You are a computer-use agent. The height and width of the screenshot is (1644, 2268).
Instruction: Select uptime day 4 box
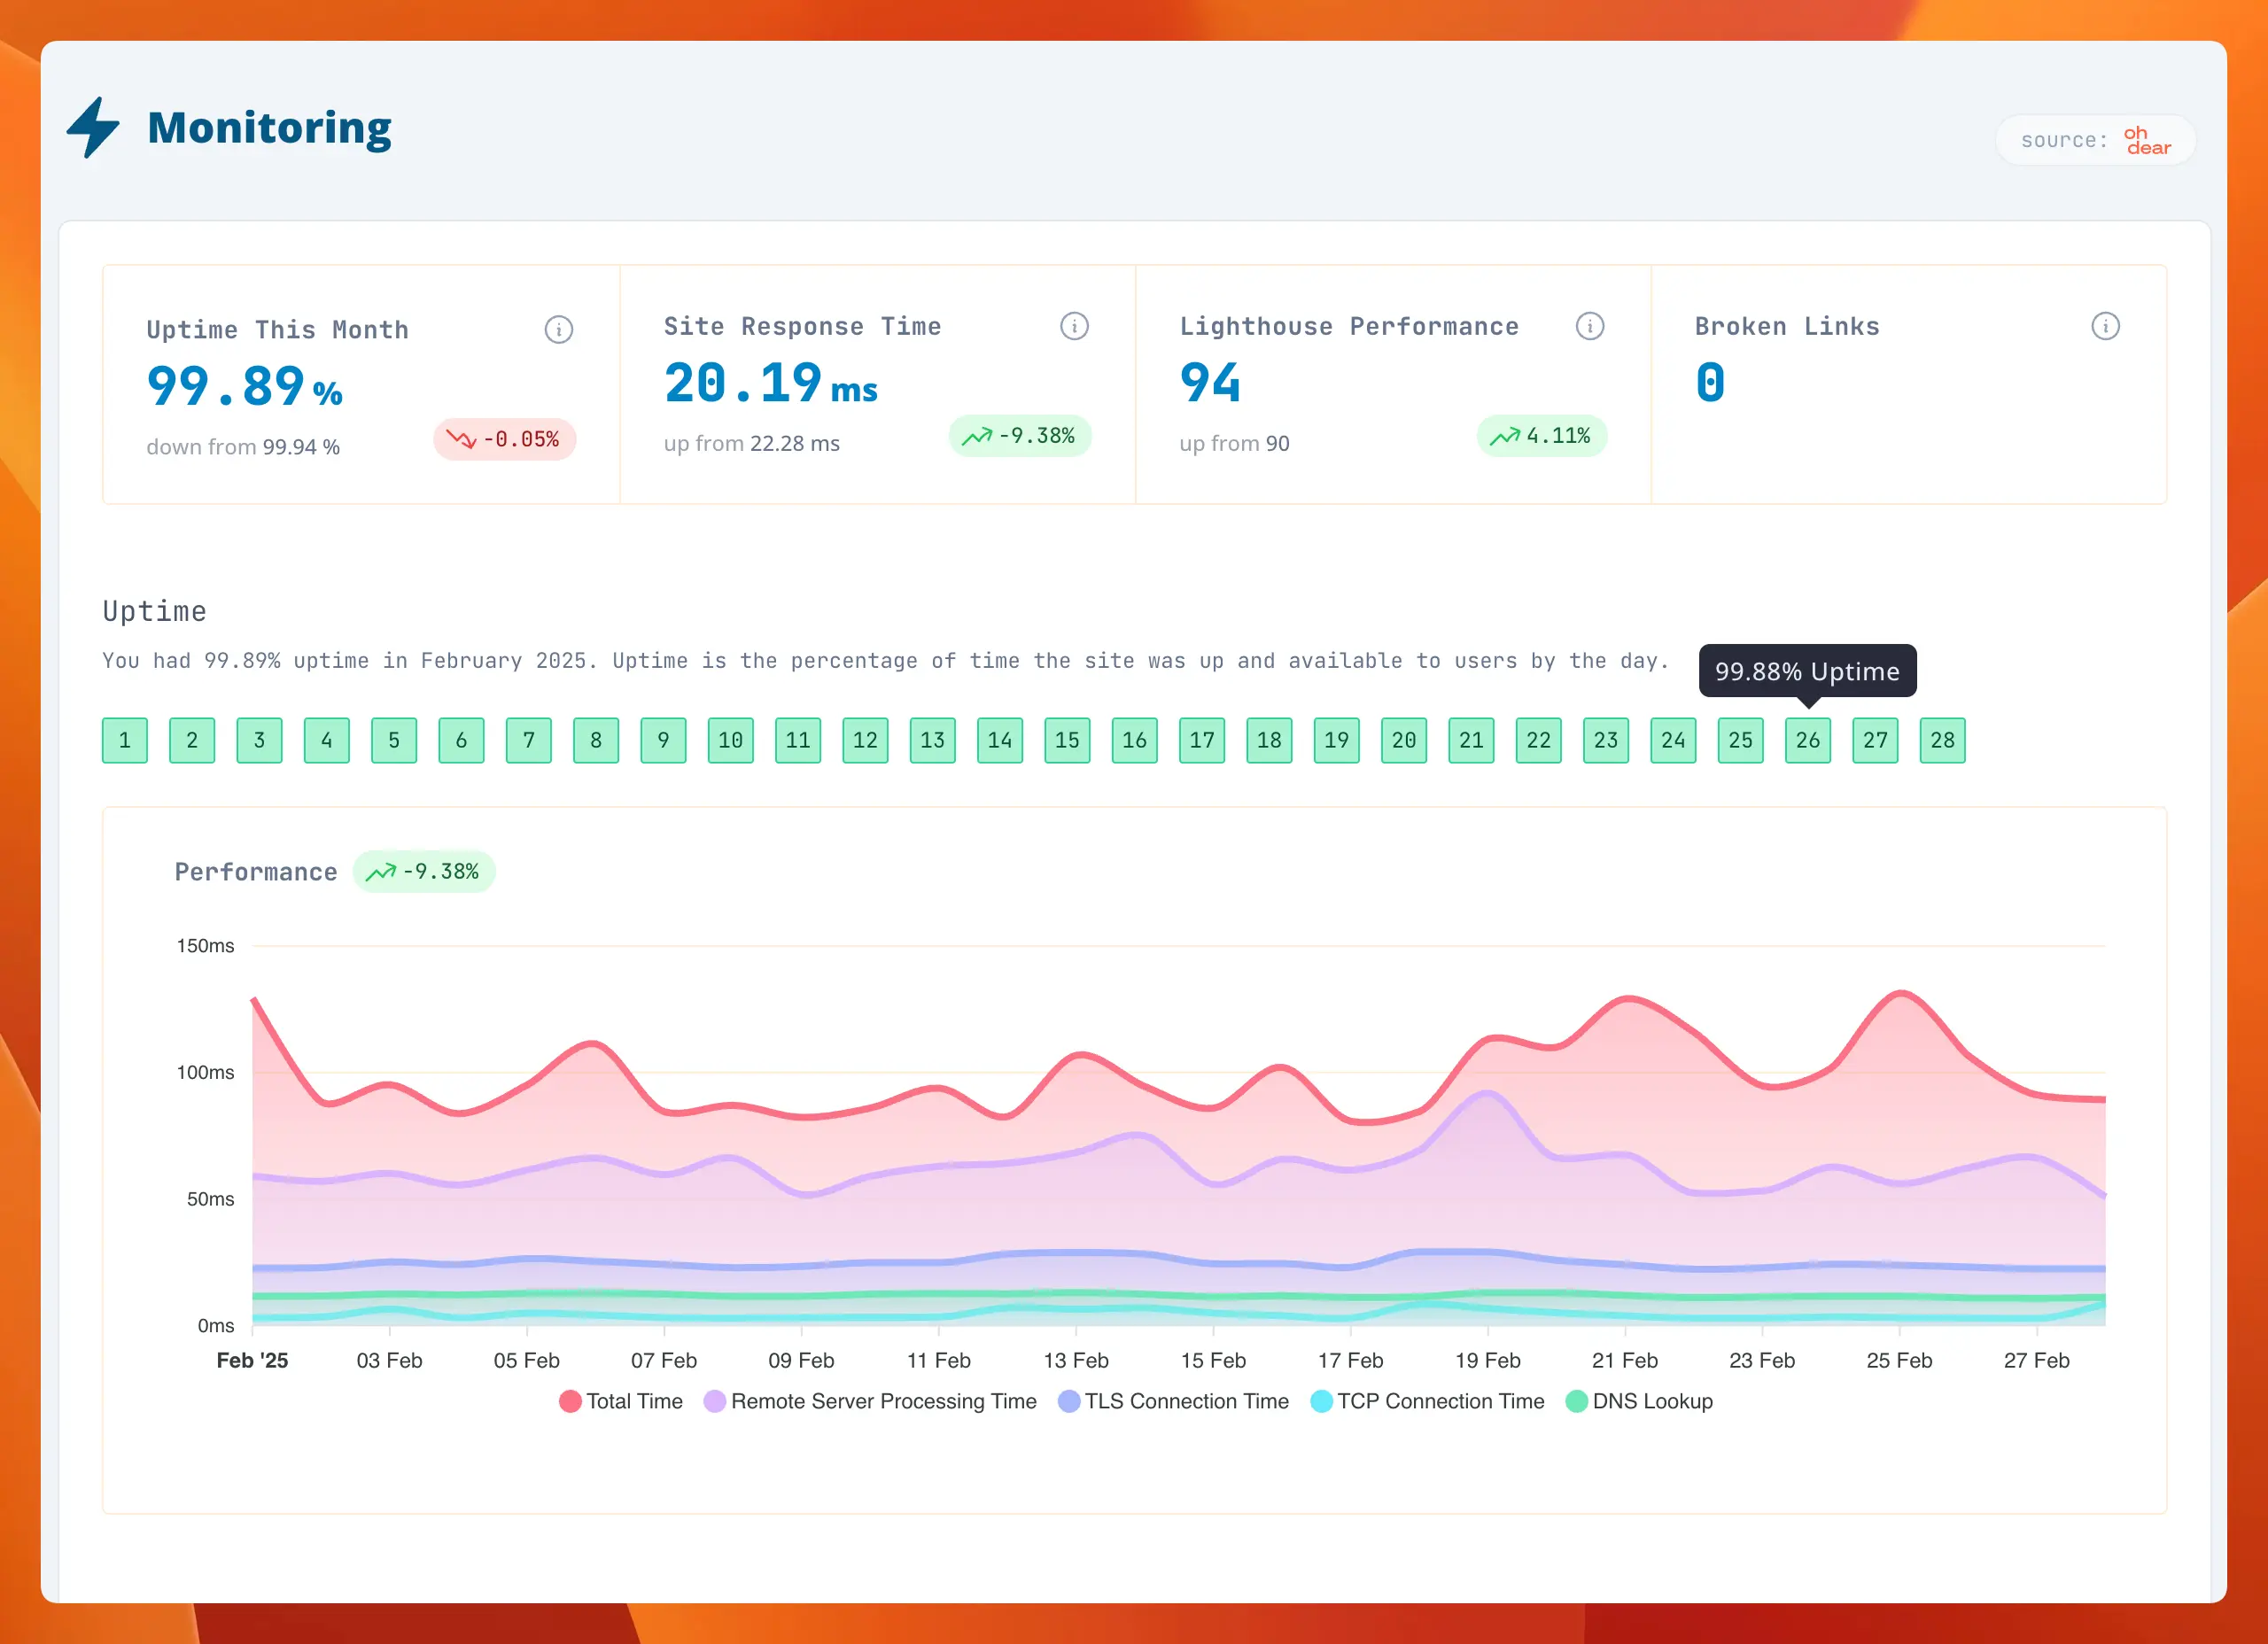click(327, 740)
